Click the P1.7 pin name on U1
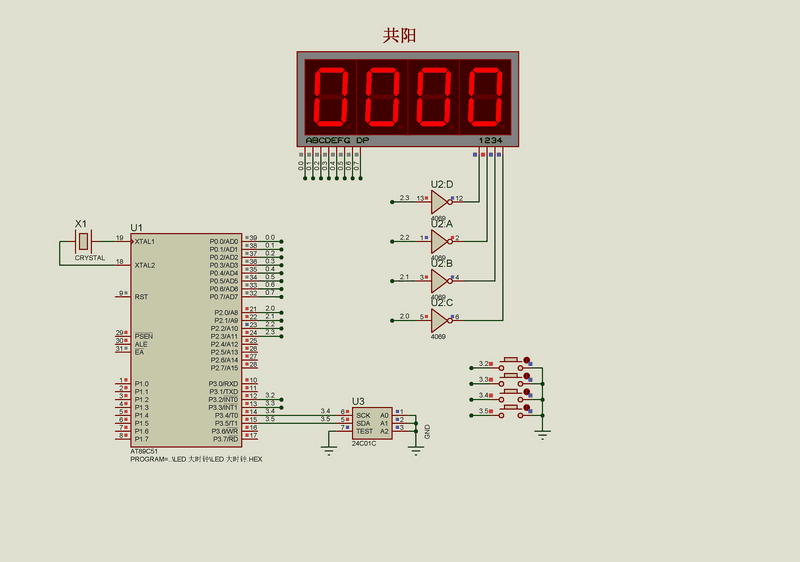This screenshot has width=800, height=562. tap(142, 439)
